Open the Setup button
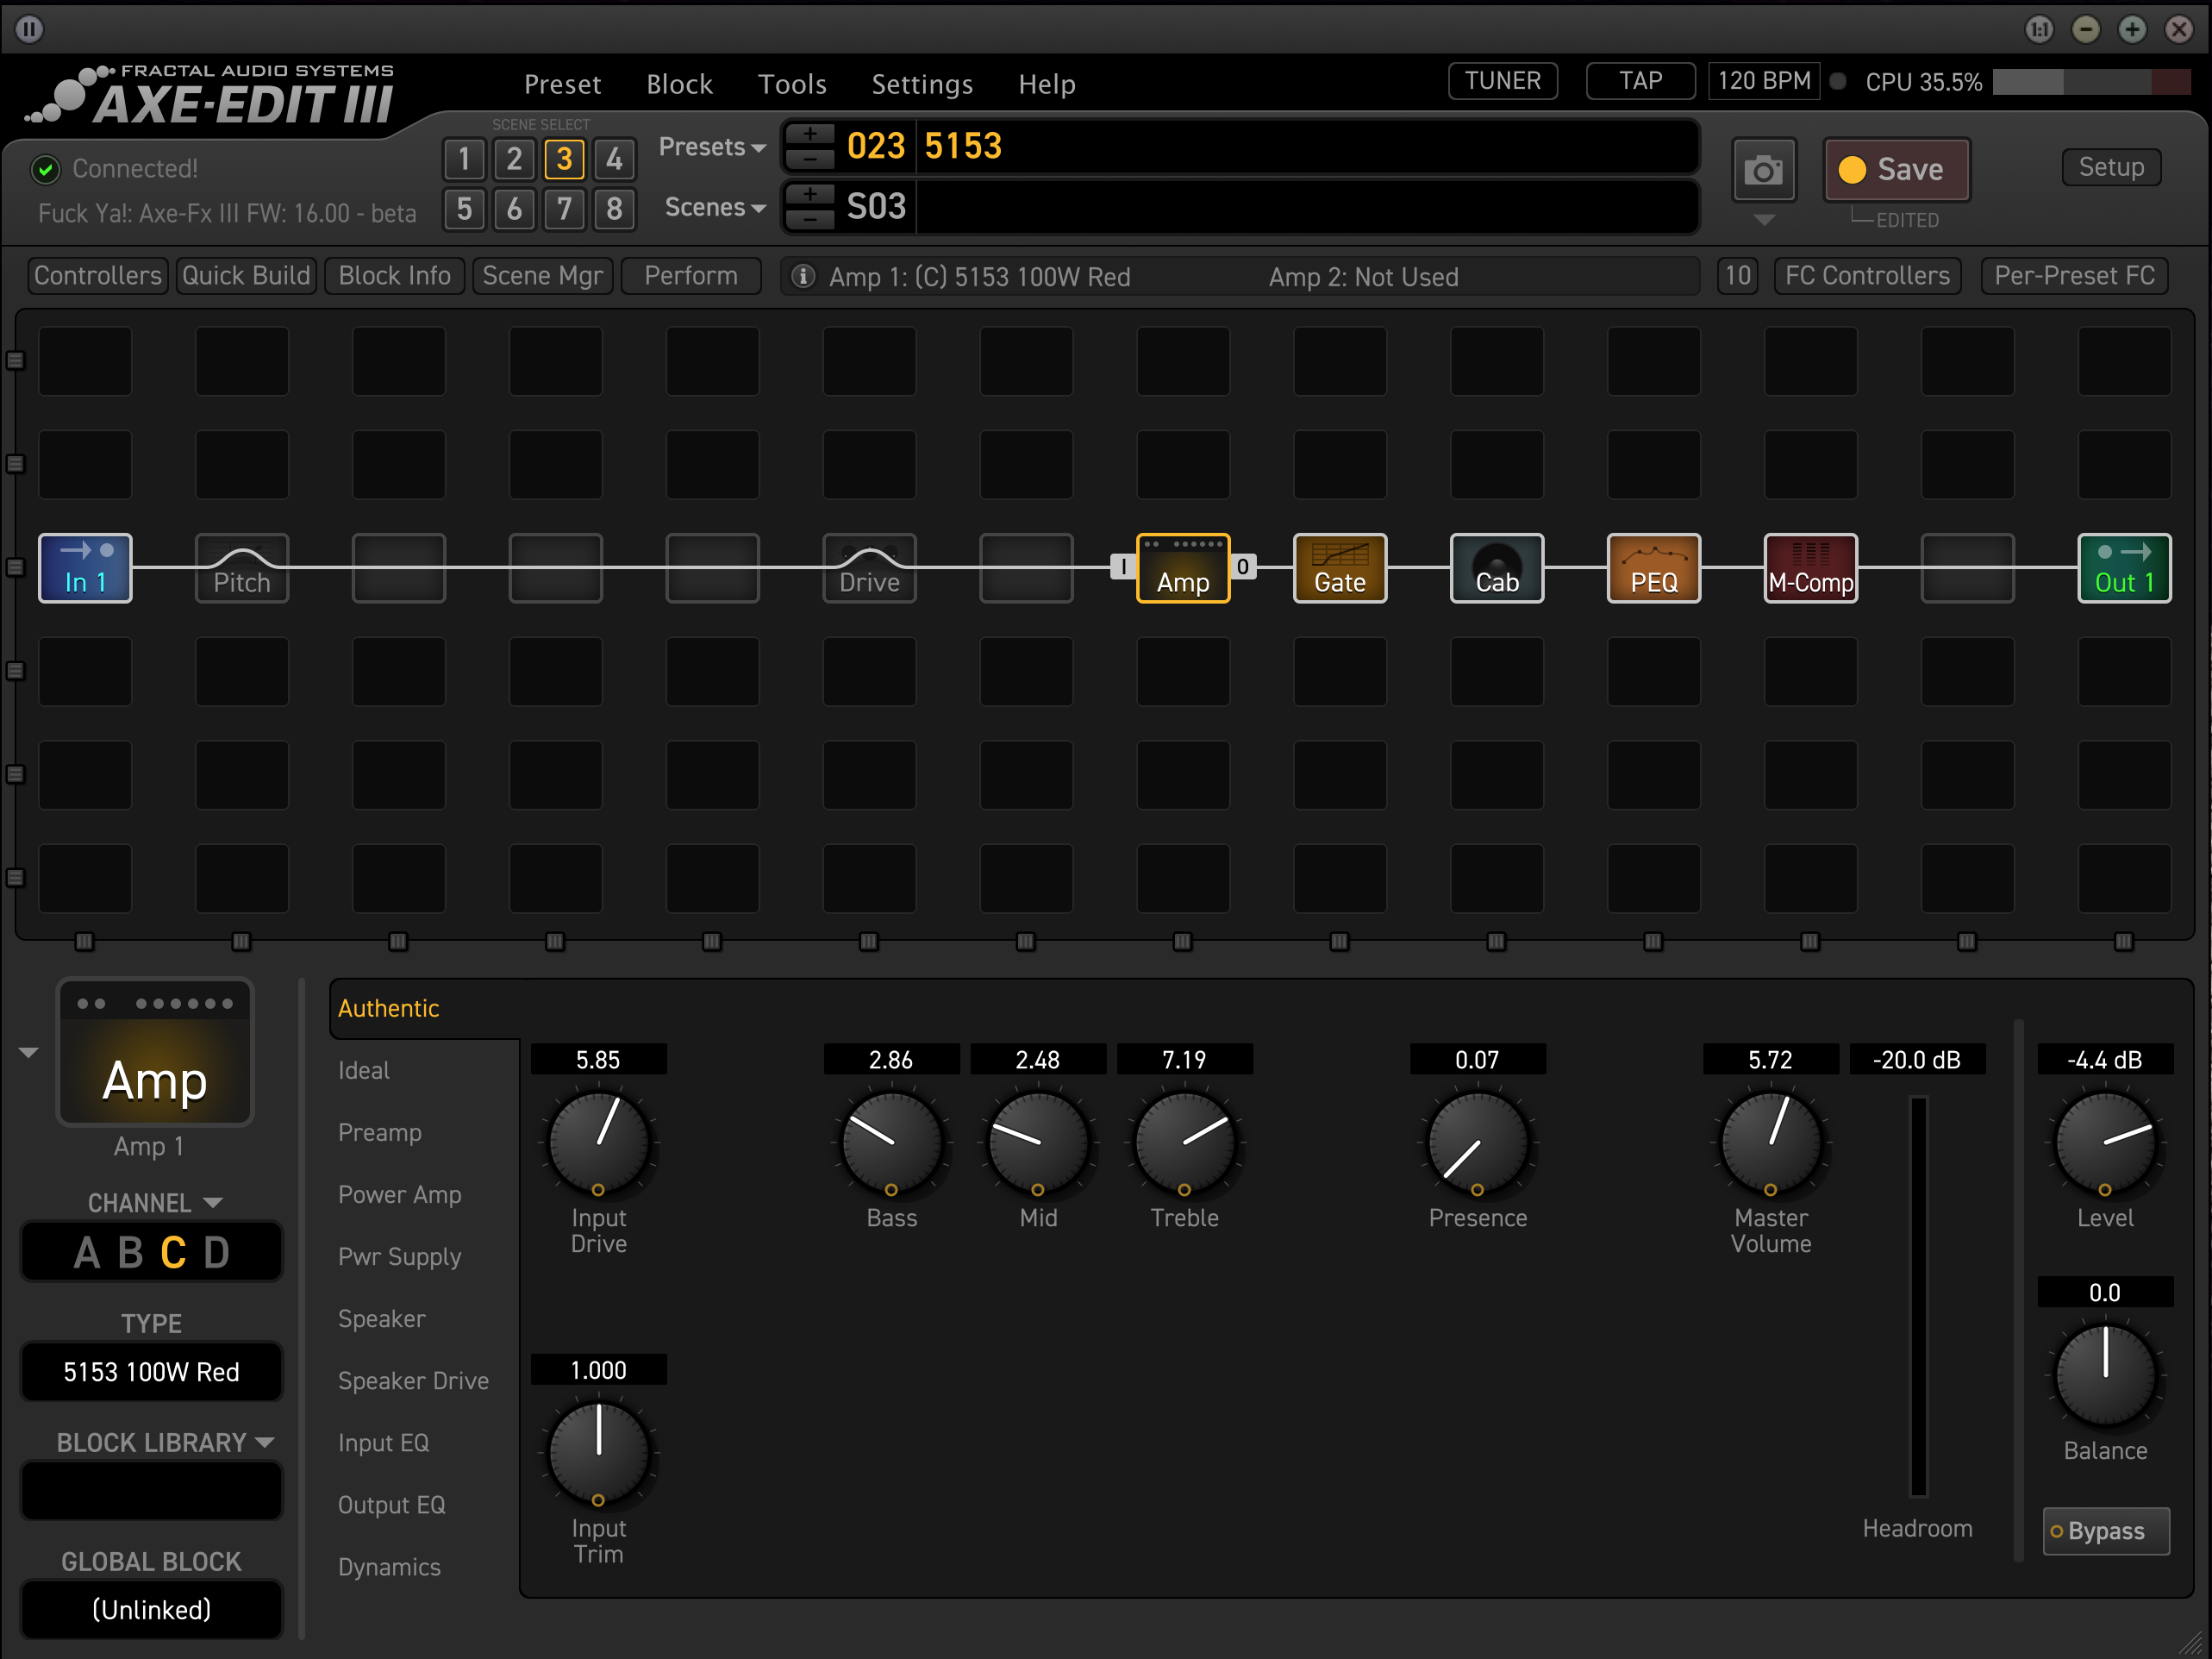This screenshot has height=1659, width=2212. (2112, 167)
